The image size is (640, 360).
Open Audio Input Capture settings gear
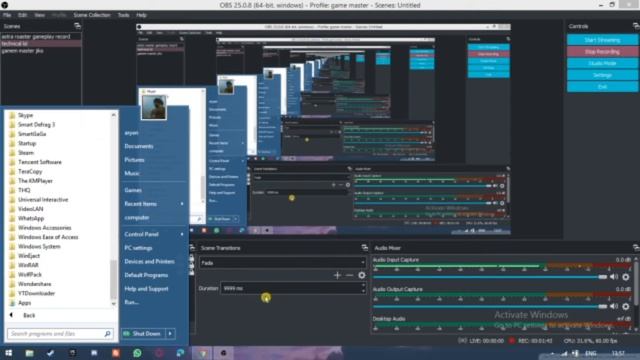point(626,277)
